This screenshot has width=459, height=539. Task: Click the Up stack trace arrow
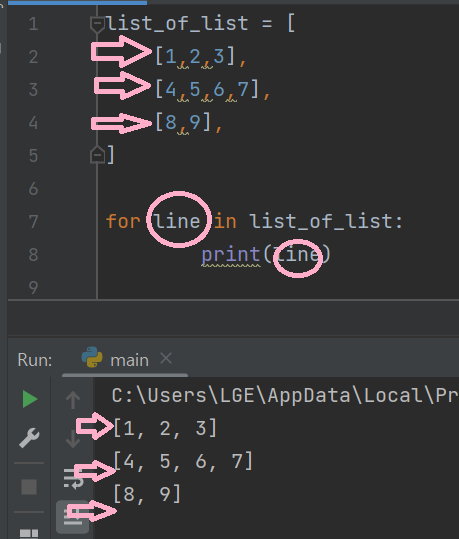tap(73, 400)
